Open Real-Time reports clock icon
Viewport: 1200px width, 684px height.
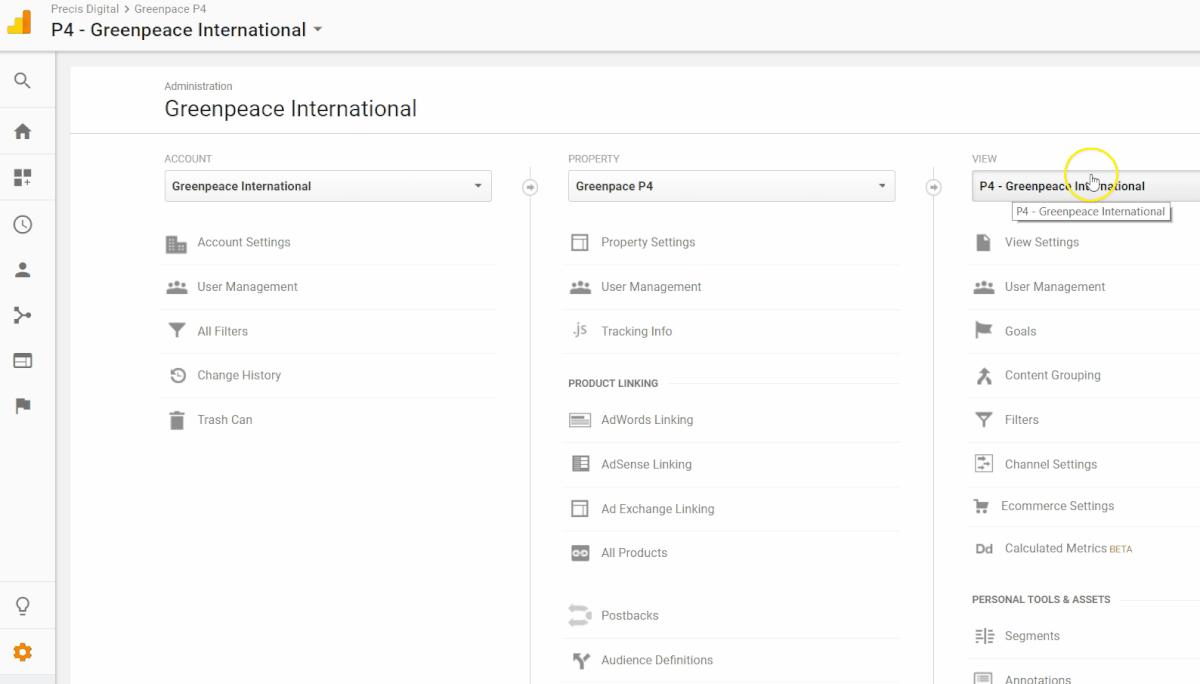click(22, 224)
